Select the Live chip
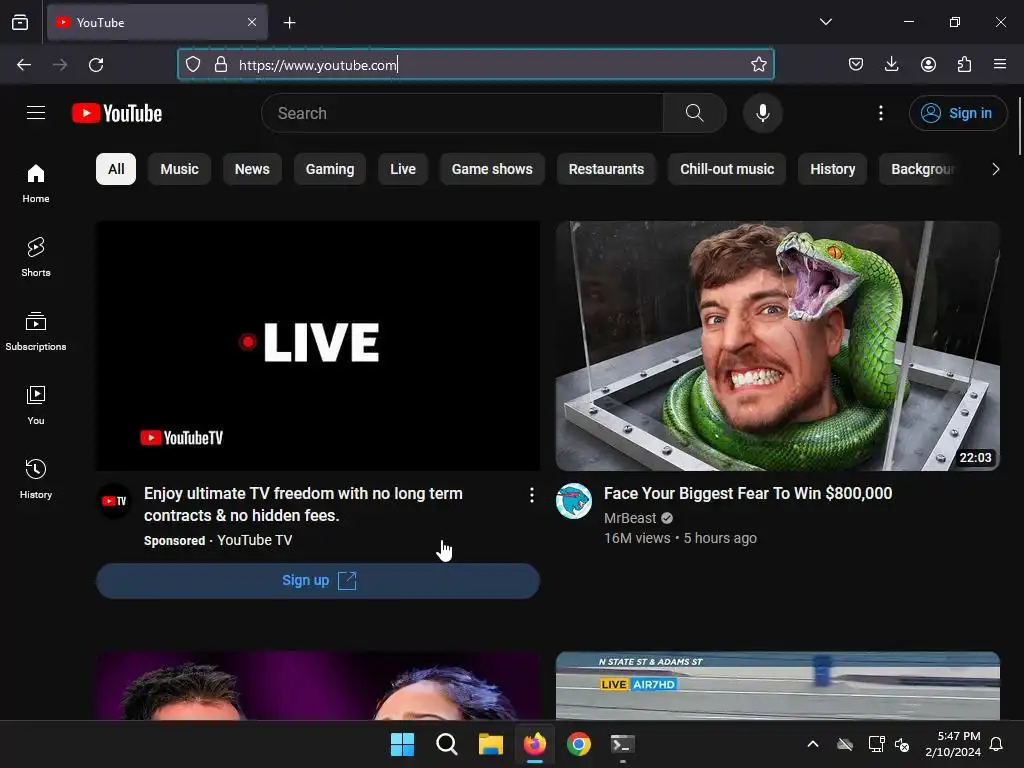 pos(403,169)
